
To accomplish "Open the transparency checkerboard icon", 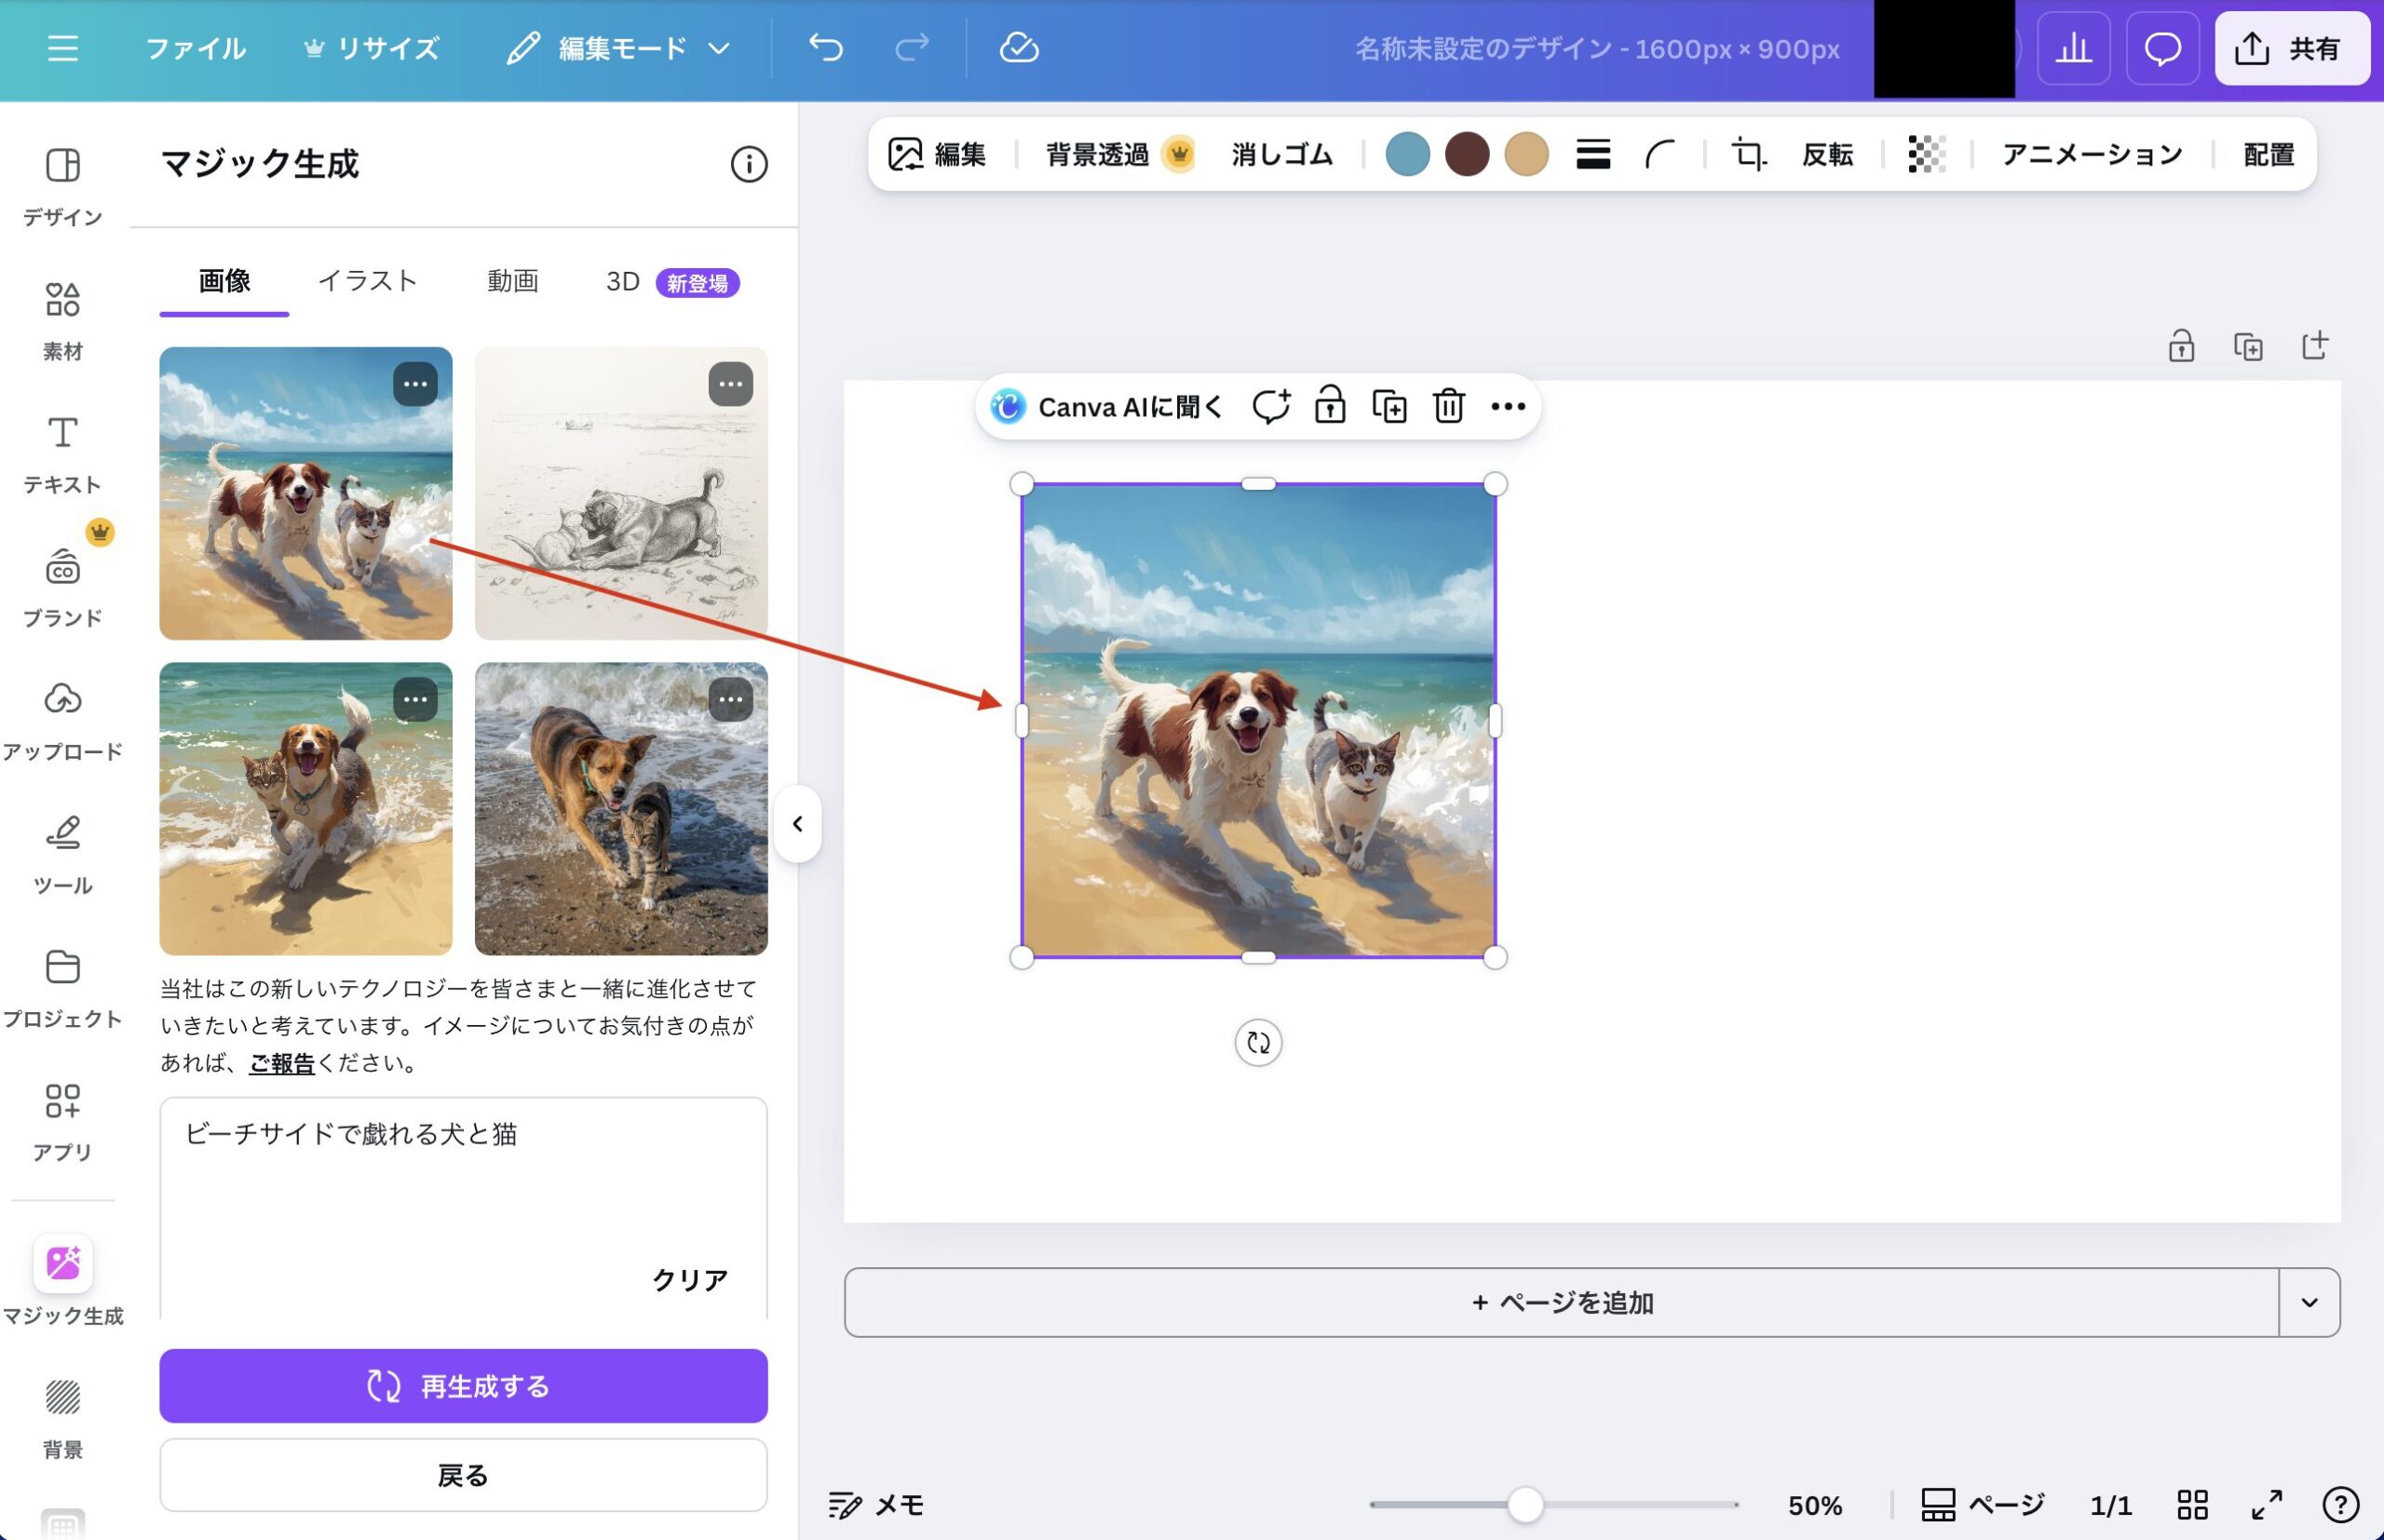I will point(1926,155).
